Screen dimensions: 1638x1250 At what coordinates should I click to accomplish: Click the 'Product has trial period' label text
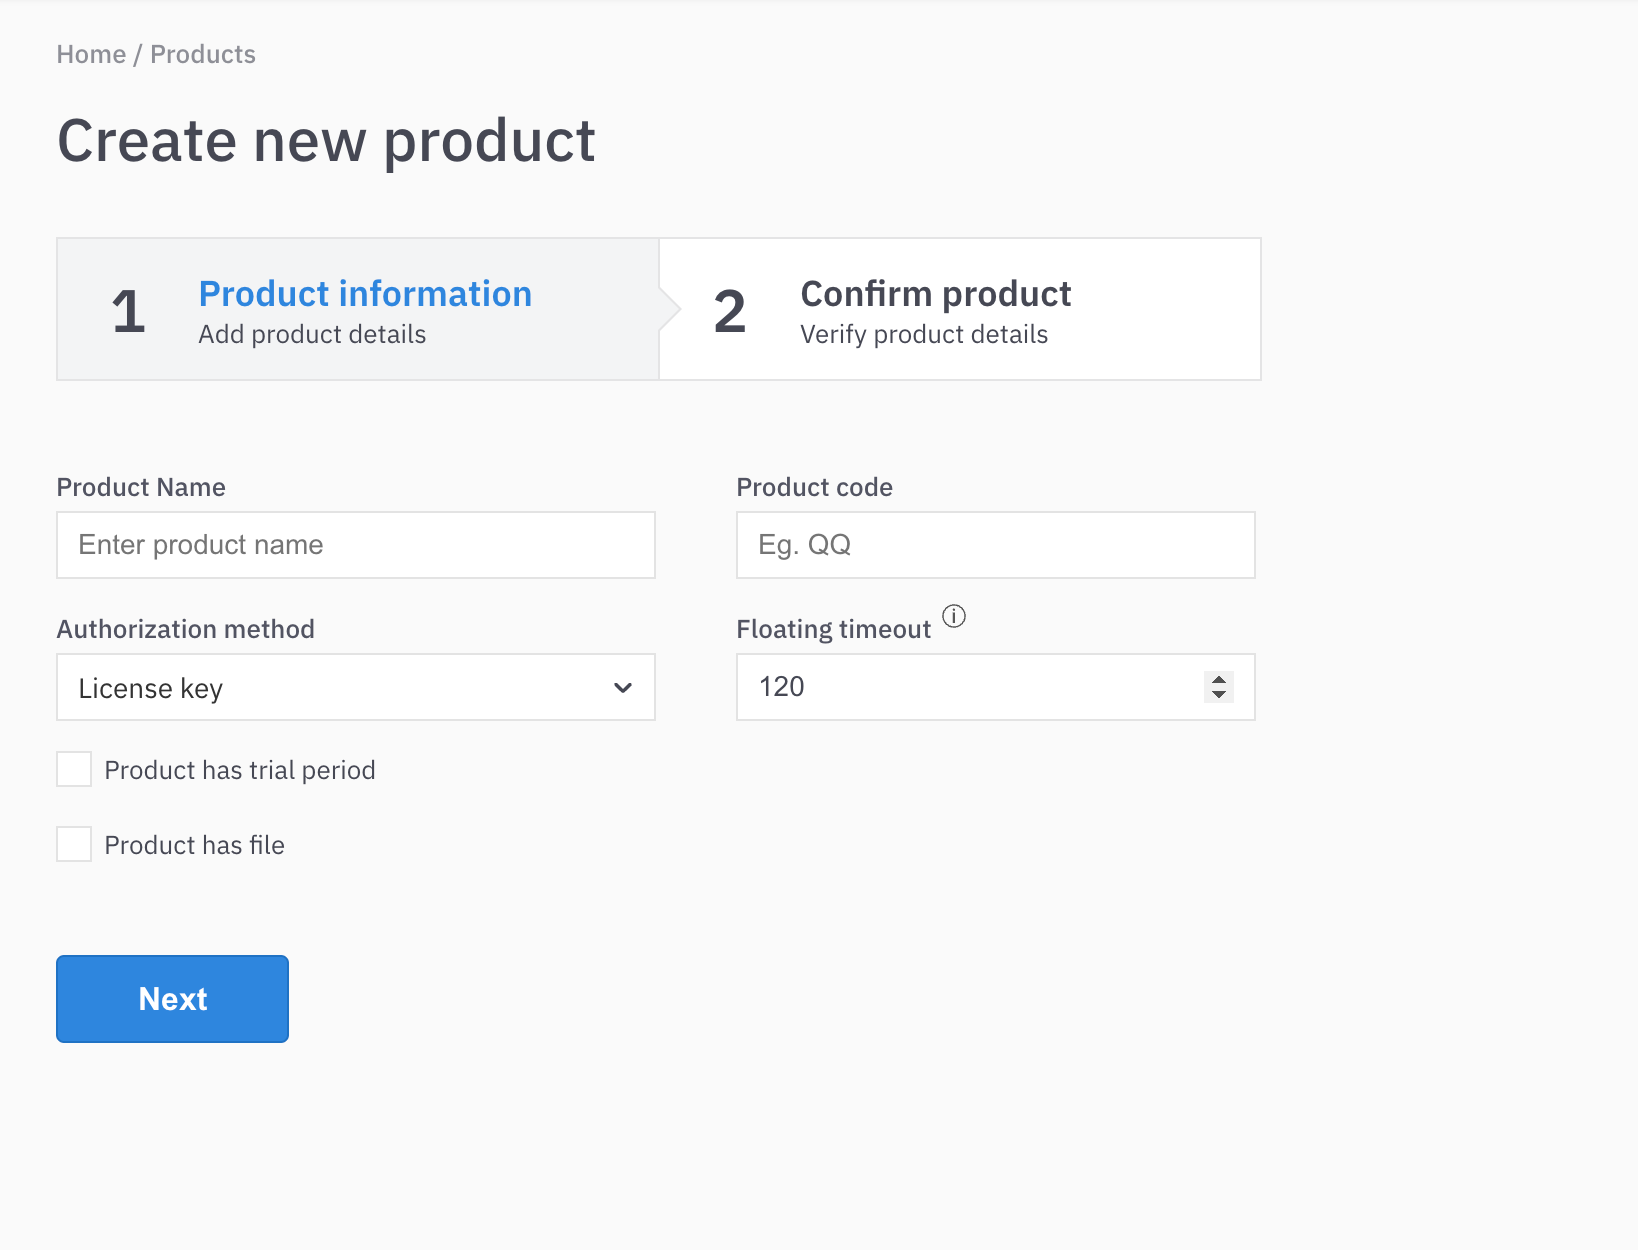[x=240, y=771]
